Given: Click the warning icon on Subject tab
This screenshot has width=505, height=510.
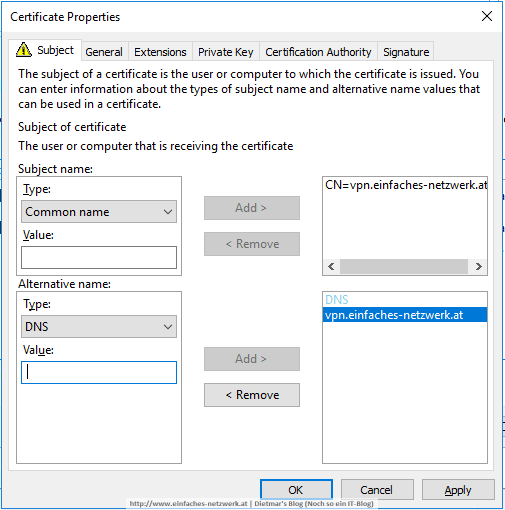Looking at the screenshot, I should coord(24,50).
